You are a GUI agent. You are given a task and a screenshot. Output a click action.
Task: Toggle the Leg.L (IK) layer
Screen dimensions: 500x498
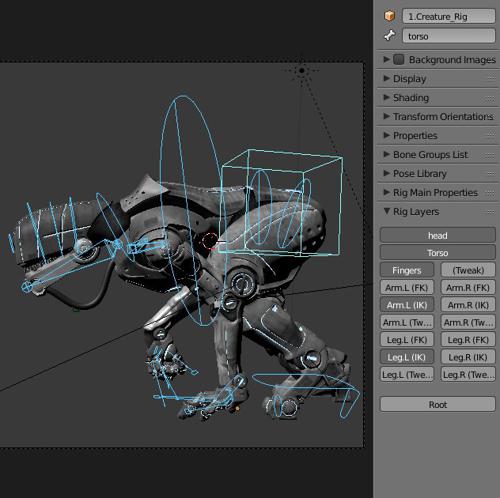point(407,357)
